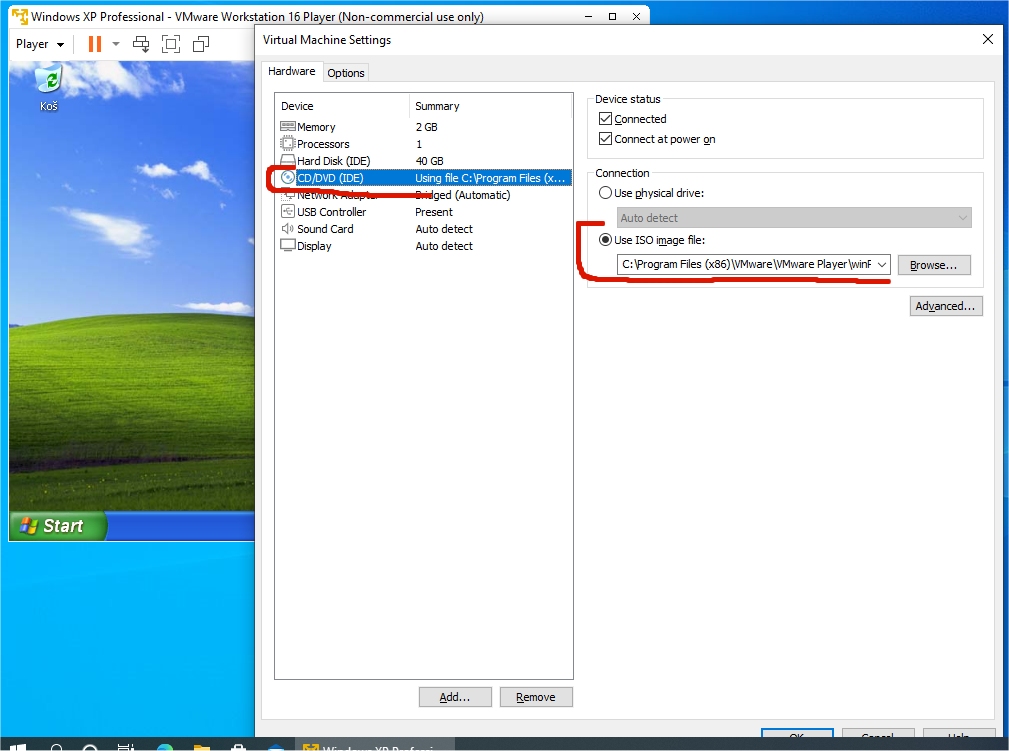
Task: Click the Memory chip icon
Action: click(288, 126)
